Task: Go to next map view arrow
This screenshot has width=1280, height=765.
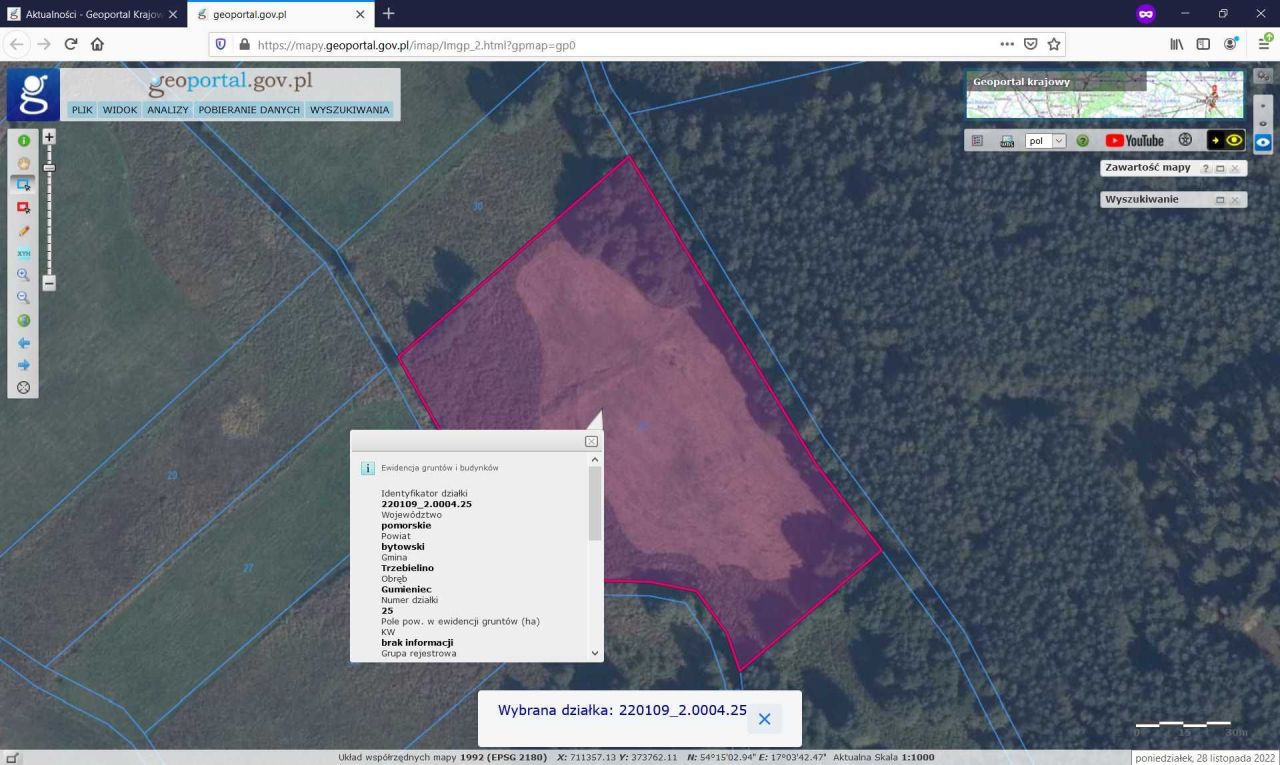Action: click(x=24, y=365)
